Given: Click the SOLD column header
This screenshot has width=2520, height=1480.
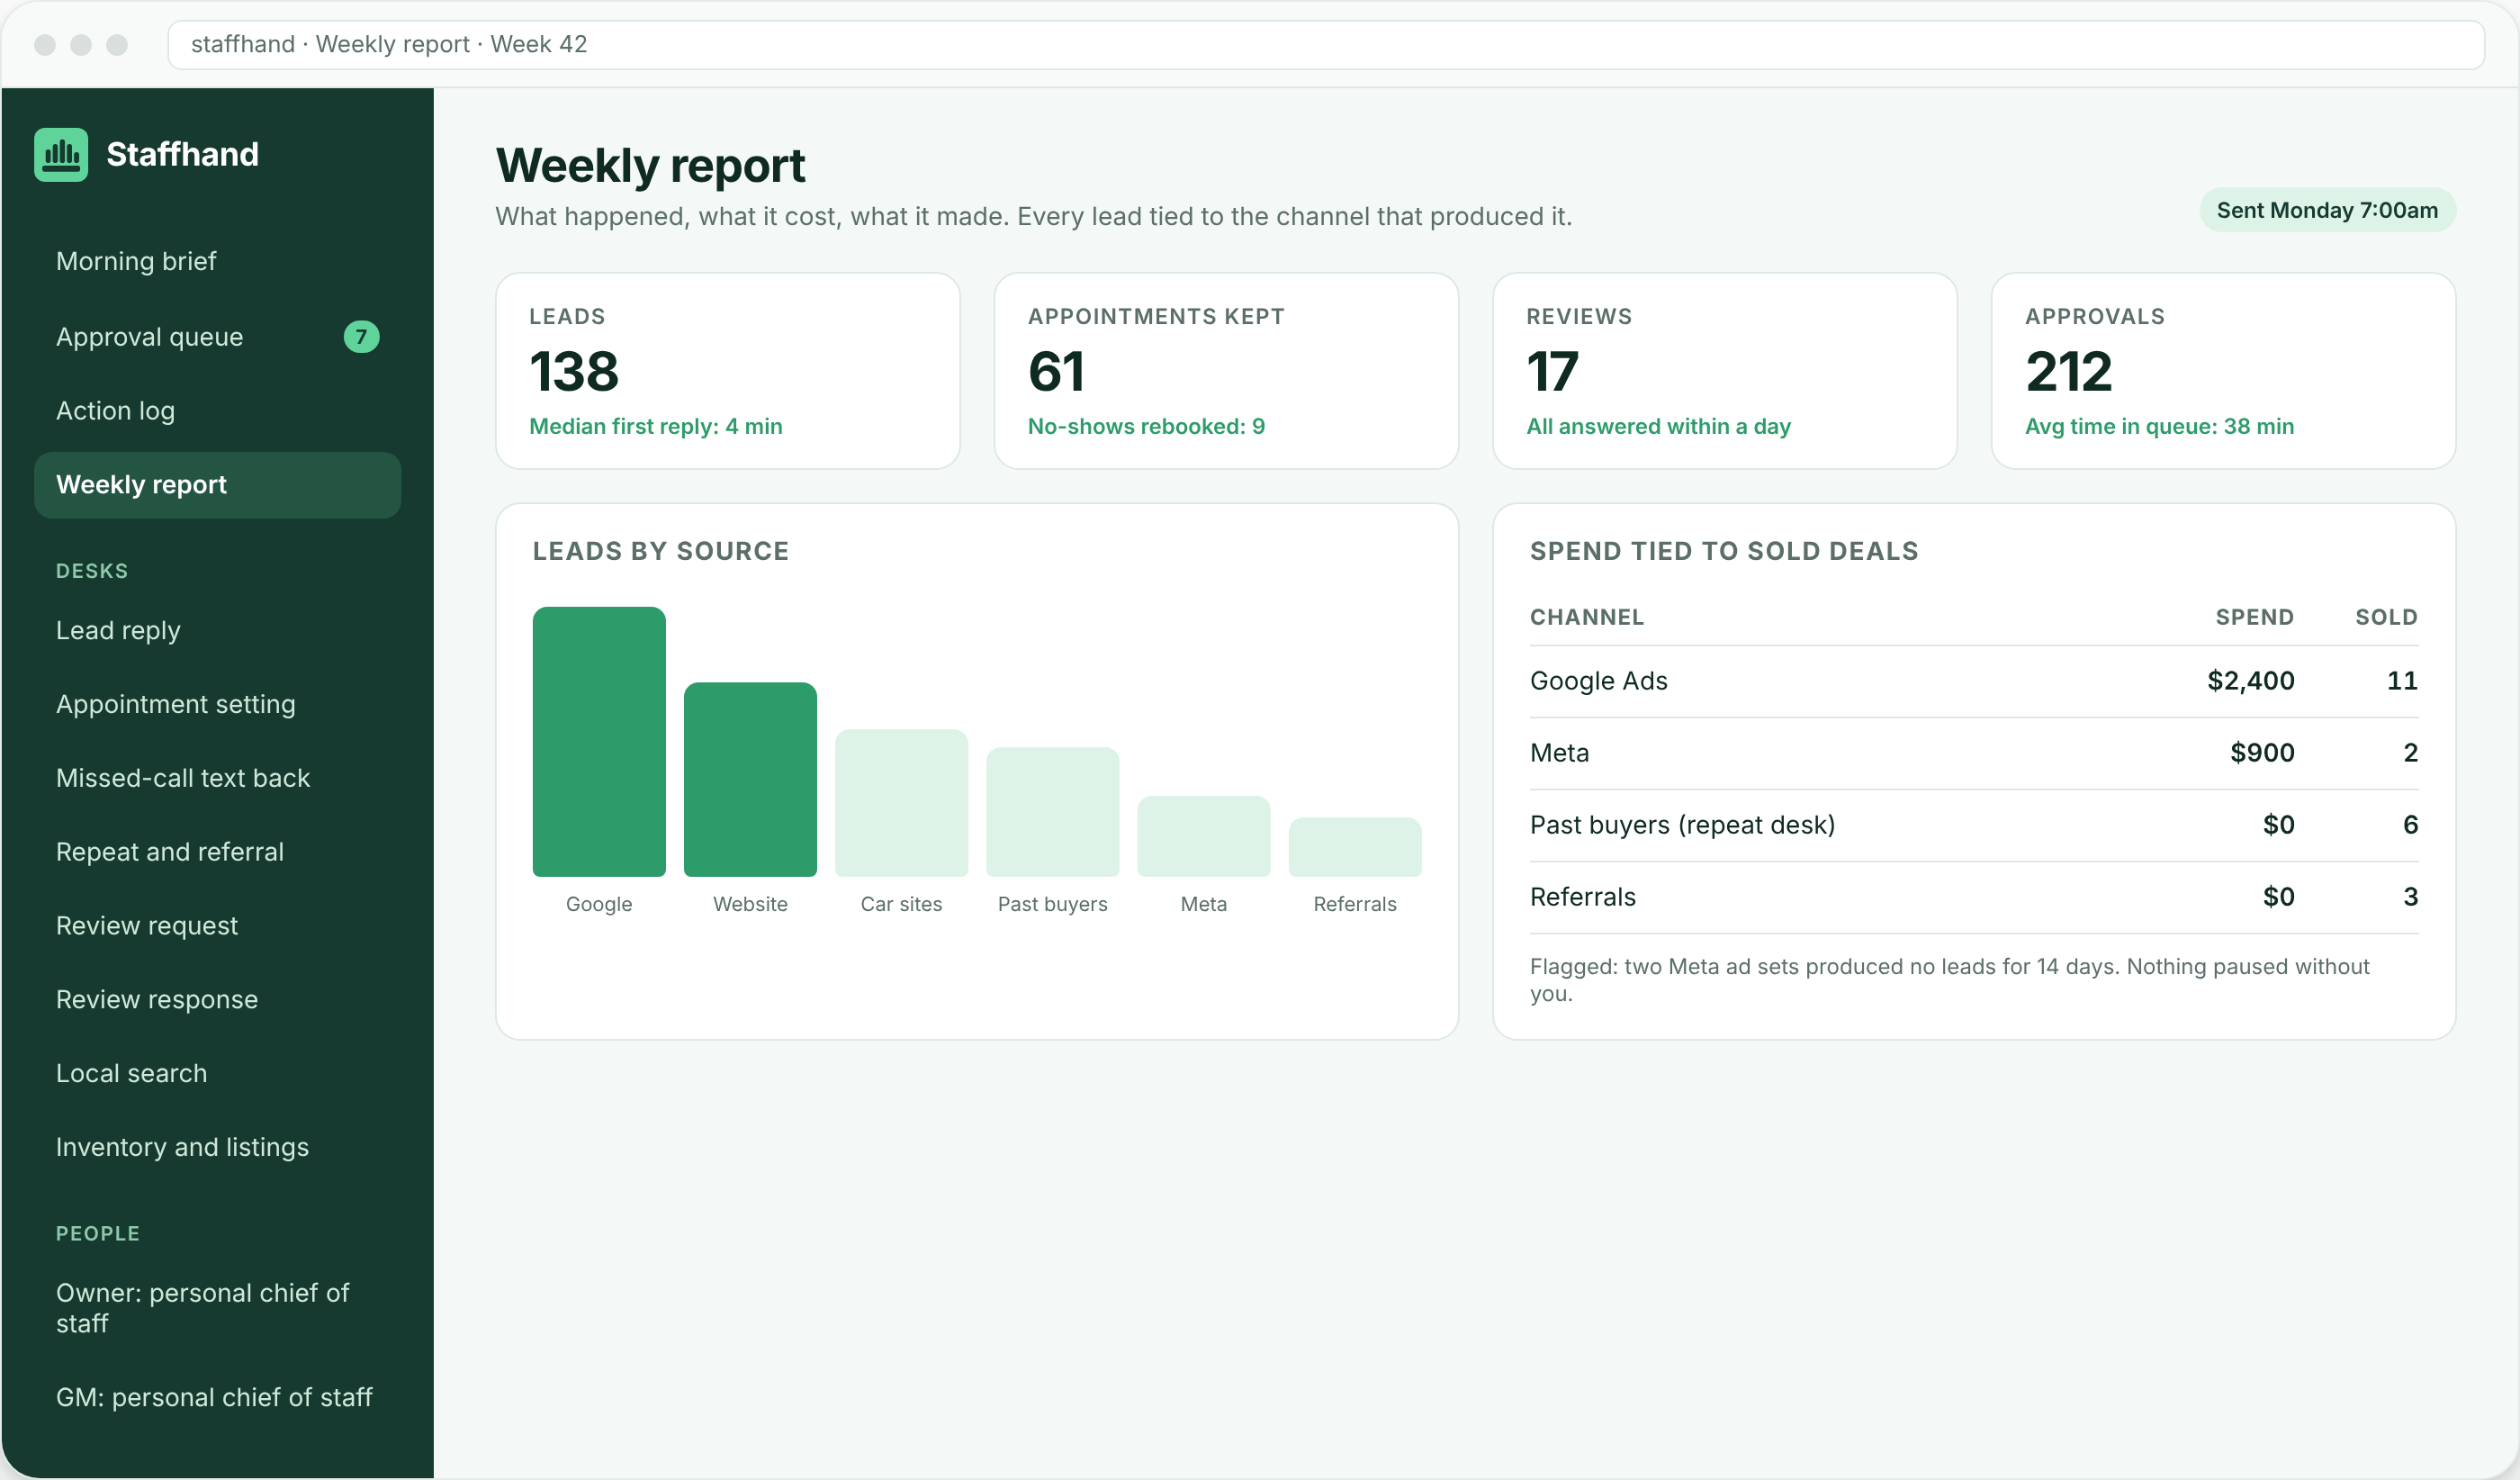Looking at the screenshot, I should [2386, 617].
